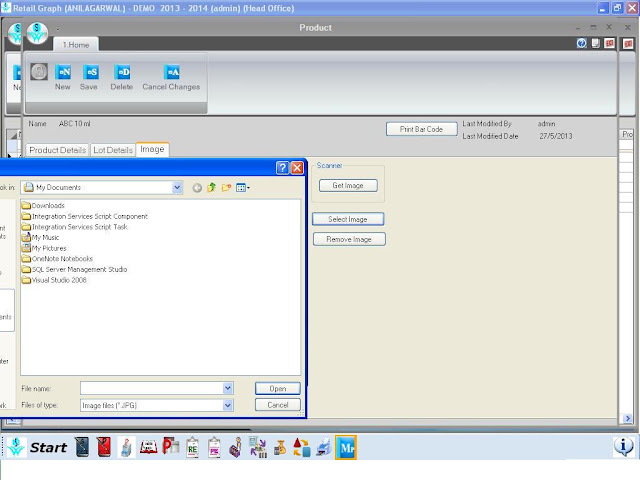This screenshot has width=640, height=480.
Task: Expand the Look in My Documents dropdown
Action: coord(177,187)
